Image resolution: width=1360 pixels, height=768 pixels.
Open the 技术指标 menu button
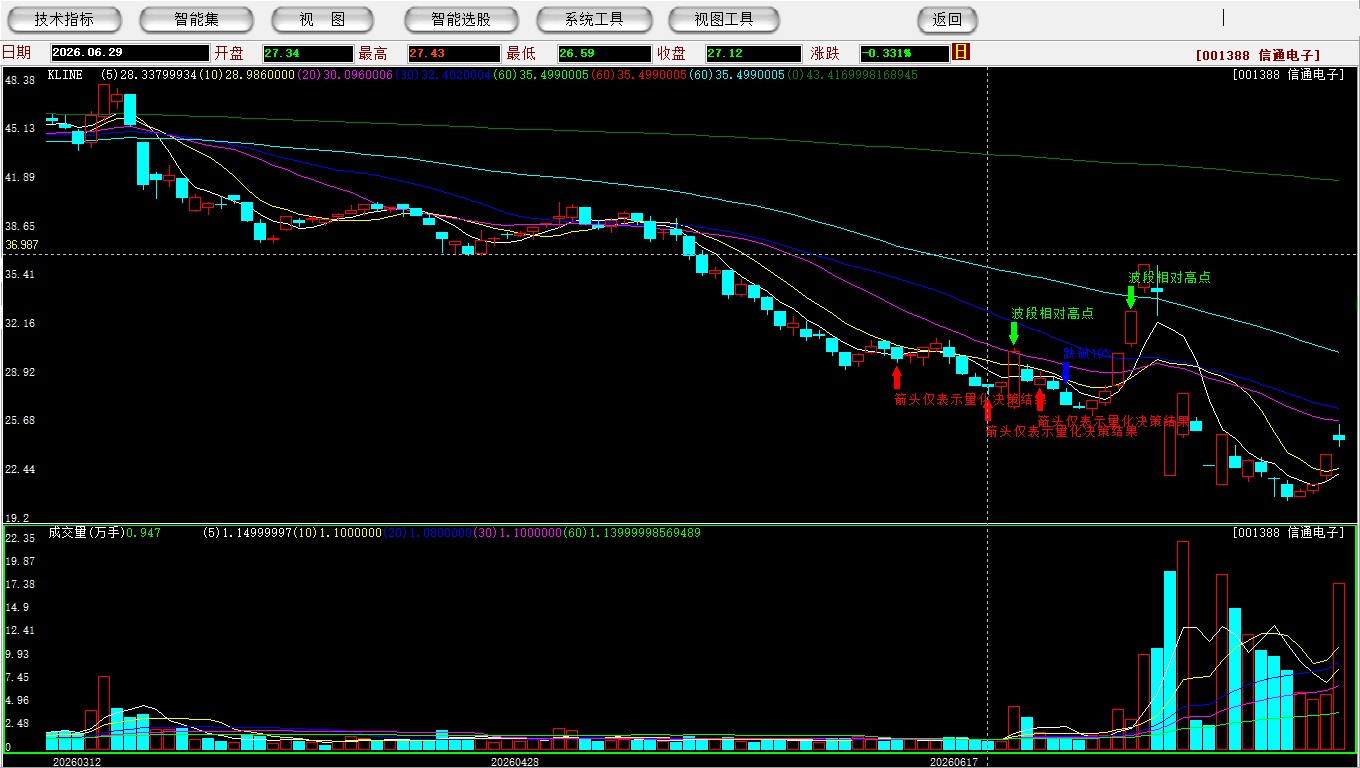pyautogui.click(x=64, y=19)
